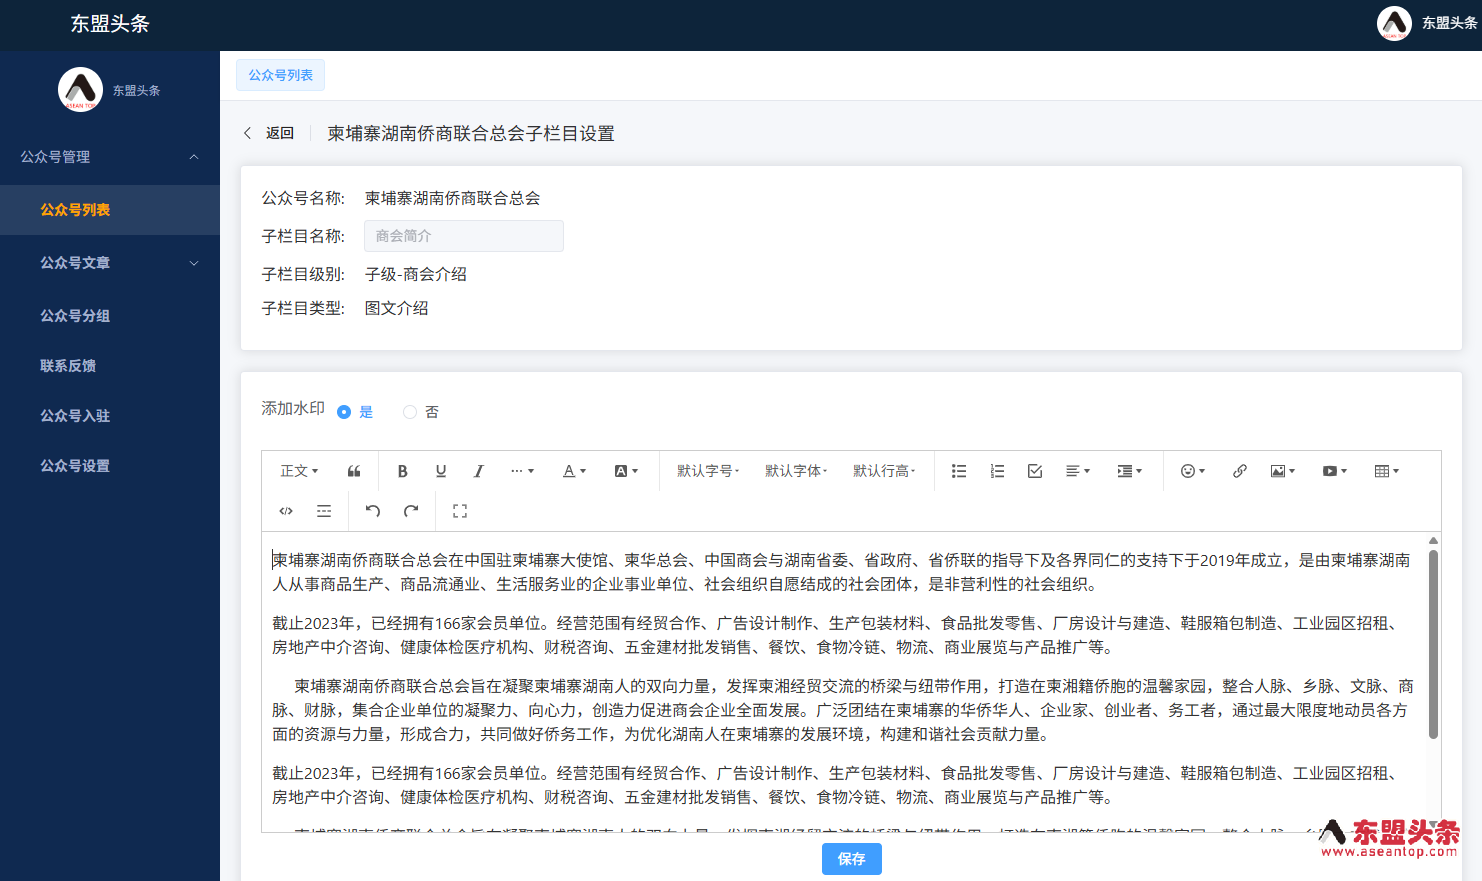Open the 默认字号 font size dropdown
The width and height of the screenshot is (1482, 881).
coord(708,471)
